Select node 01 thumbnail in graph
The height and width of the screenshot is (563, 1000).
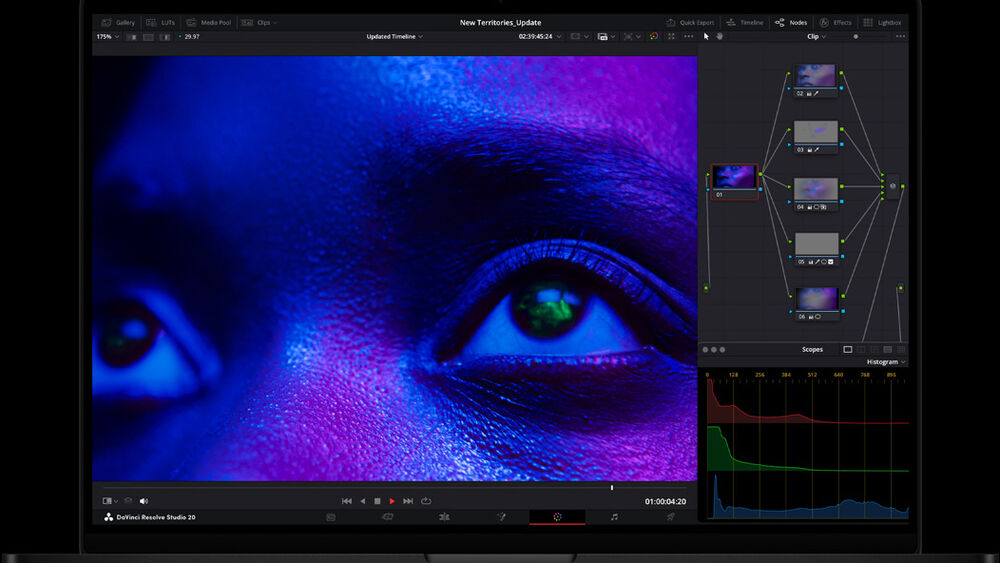pos(734,178)
